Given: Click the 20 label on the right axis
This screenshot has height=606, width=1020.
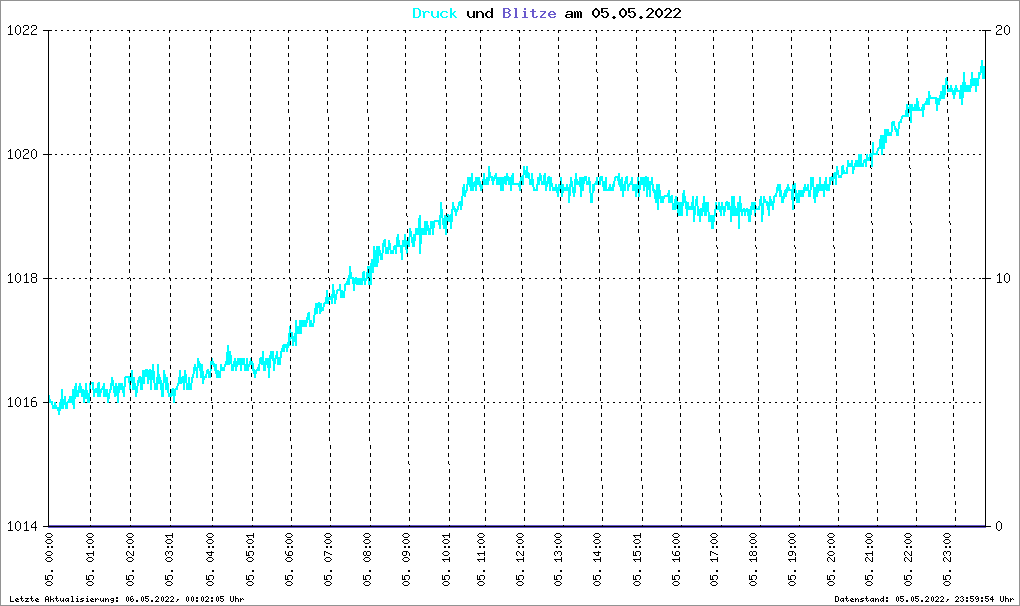Looking at the screenshot, I should tap(1003, 31).
